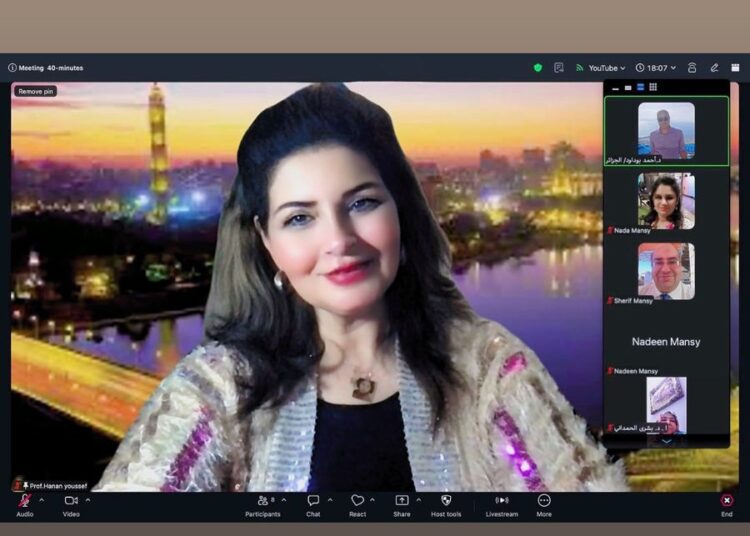
Task: Open Host tools shield menu
Action: click(x=446, y=505)
